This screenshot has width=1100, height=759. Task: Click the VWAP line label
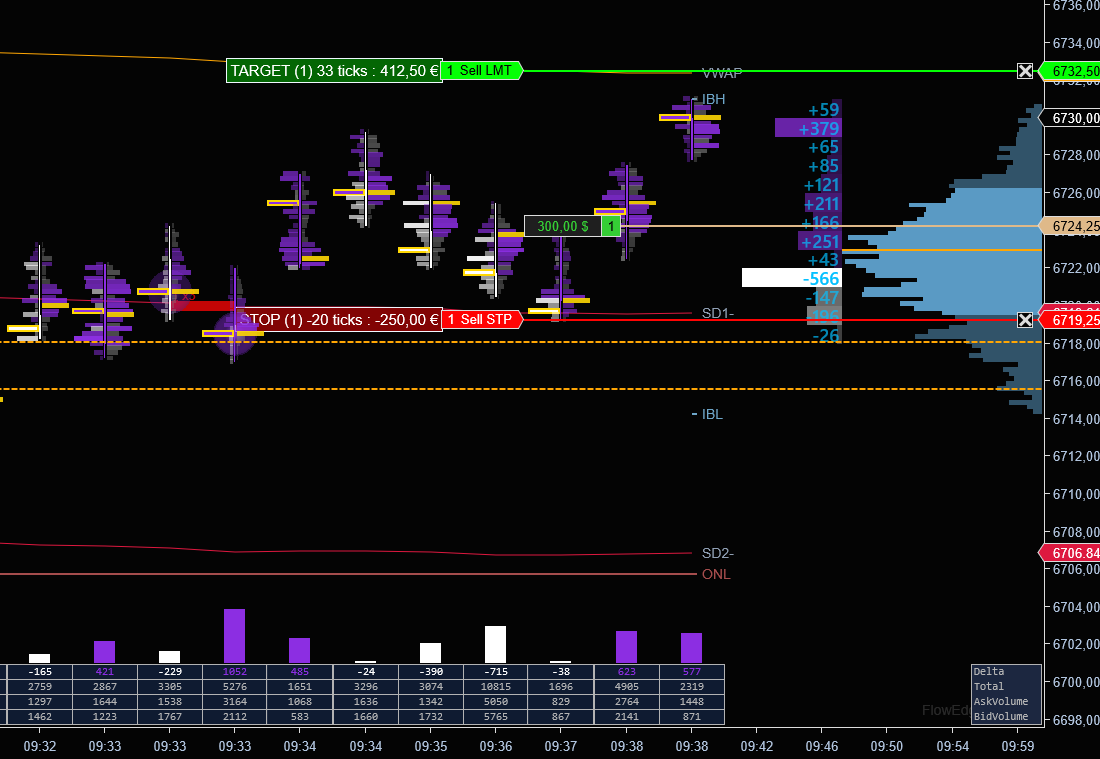click(x=722, y=73)
